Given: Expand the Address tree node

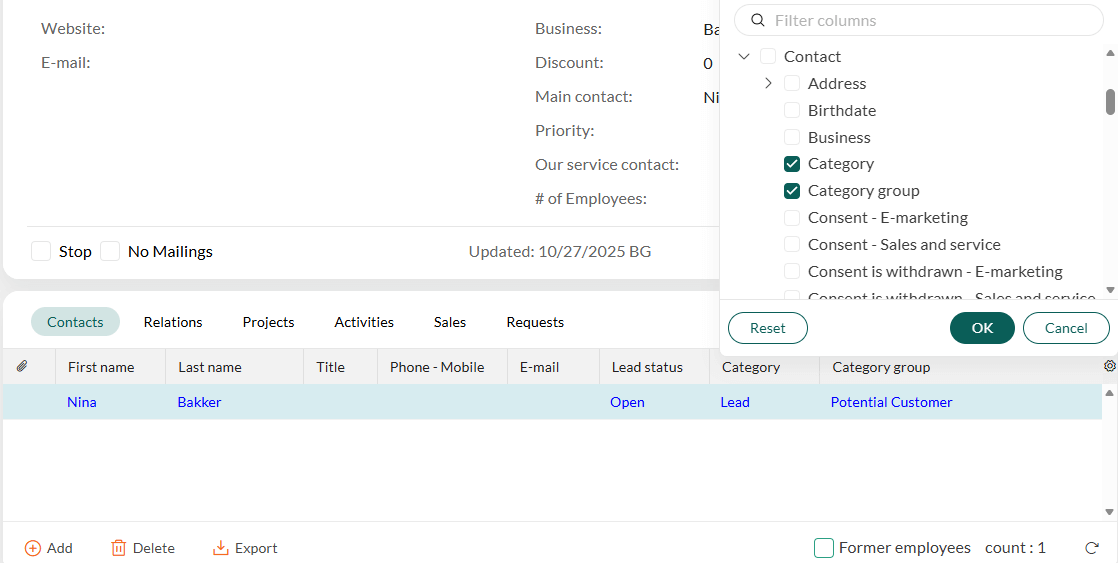Looking at the screenshot, I should click(x=768, y=83).
